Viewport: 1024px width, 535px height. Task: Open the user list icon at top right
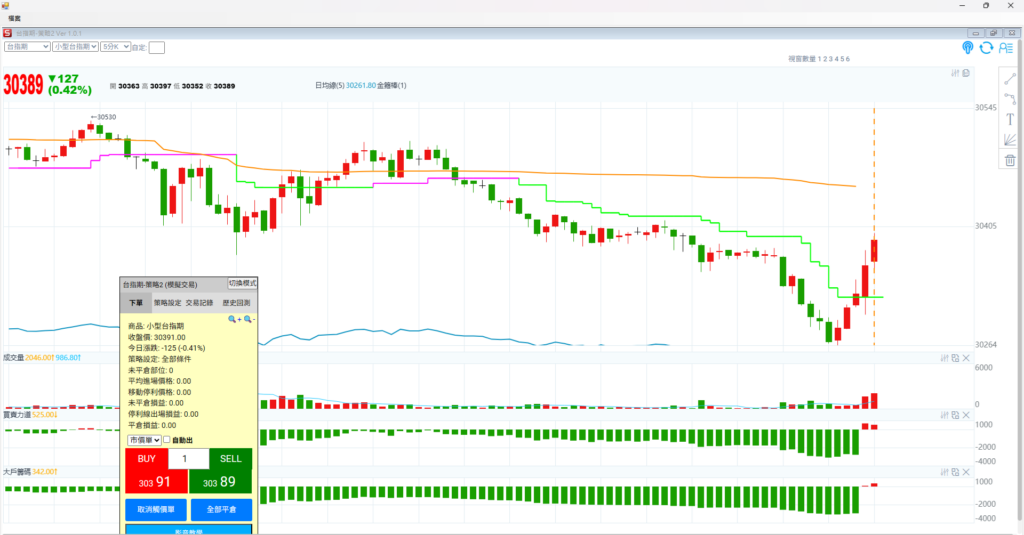(1006, 47)
